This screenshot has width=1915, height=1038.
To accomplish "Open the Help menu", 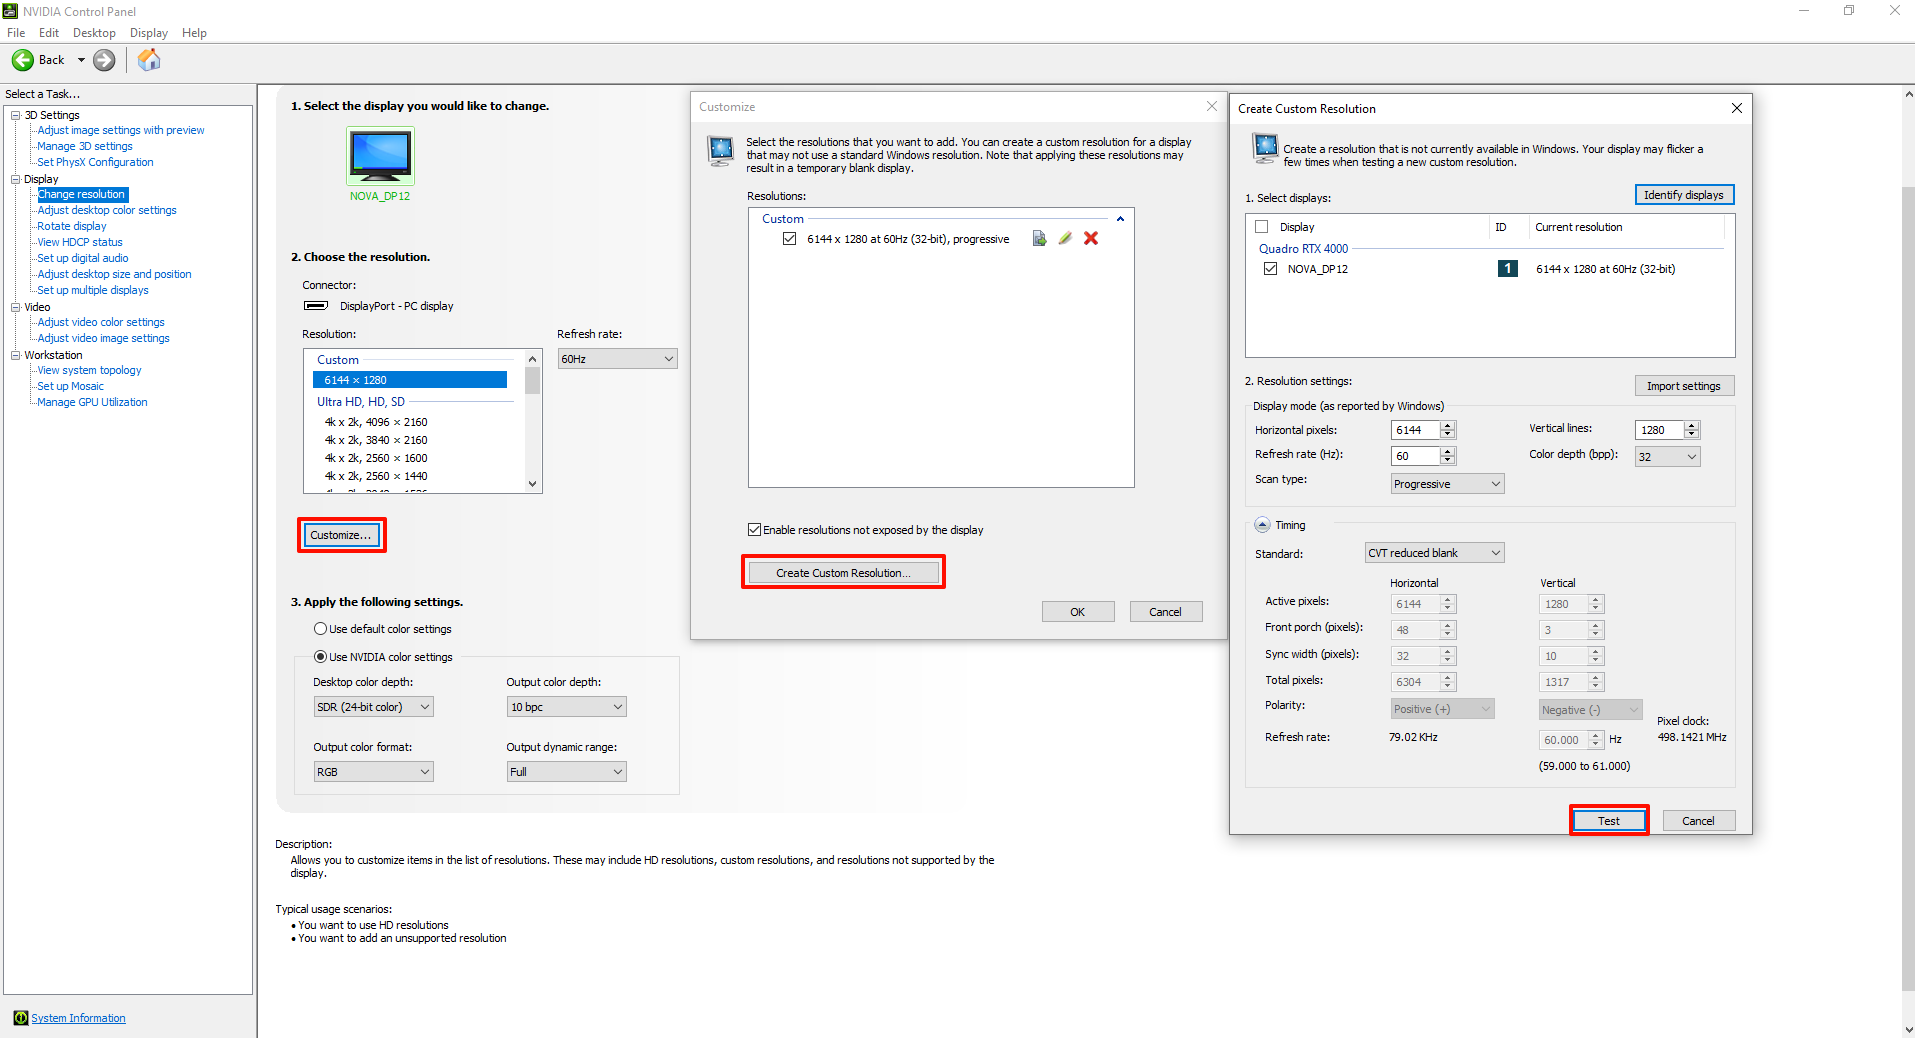I will pyautogui.click(x=194, y=33).
